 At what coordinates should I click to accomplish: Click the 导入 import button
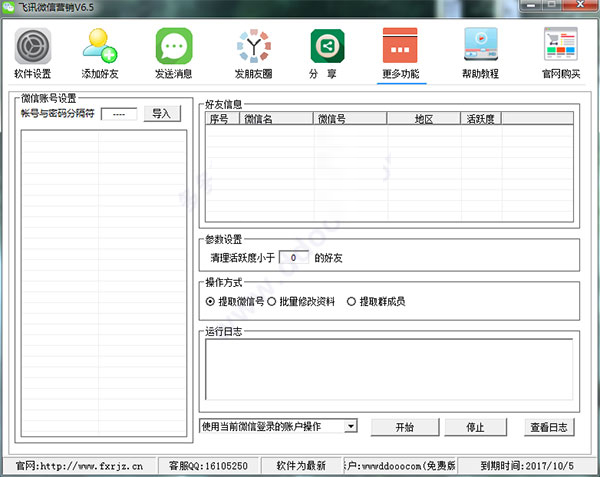(162, 114)
